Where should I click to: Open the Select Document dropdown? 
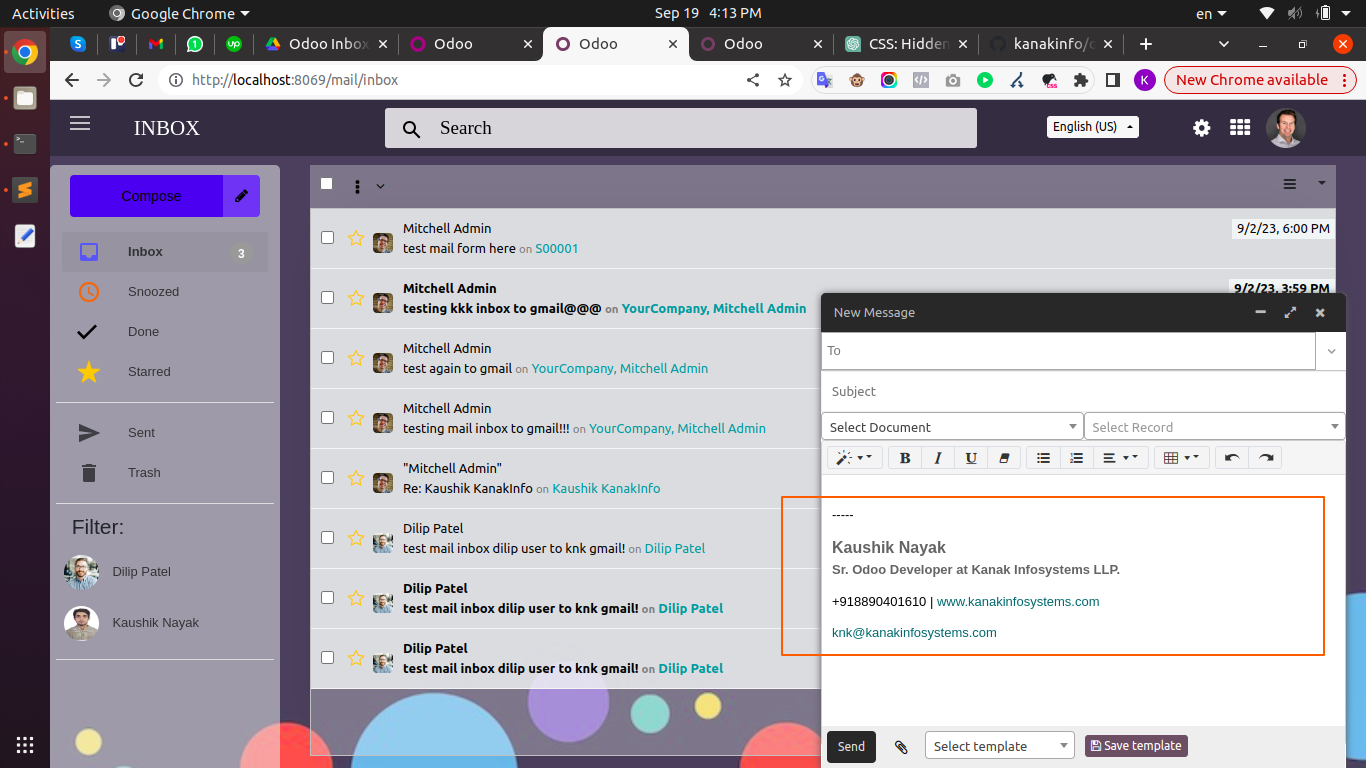click(952, 427)
